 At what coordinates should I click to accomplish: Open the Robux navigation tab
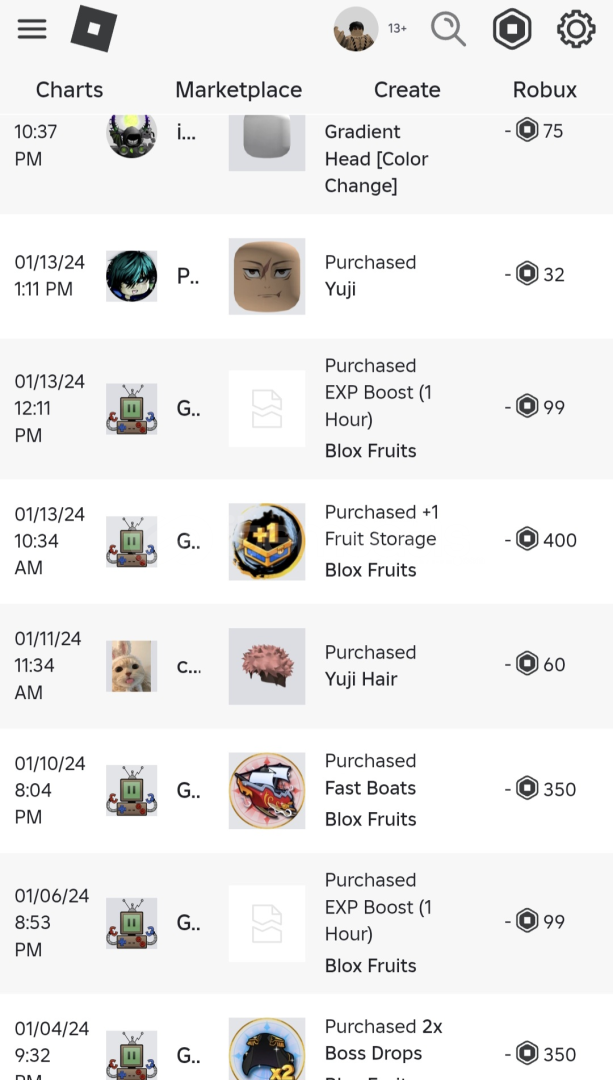pyautogui.click(x=545, y=90)
